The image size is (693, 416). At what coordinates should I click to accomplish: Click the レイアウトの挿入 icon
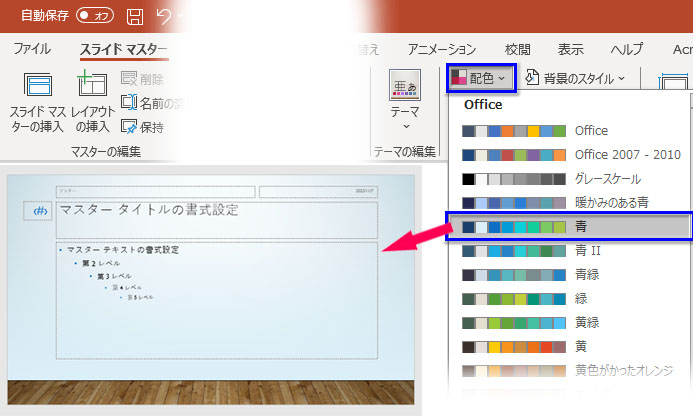pyautogui.click(x=92, y=83)
